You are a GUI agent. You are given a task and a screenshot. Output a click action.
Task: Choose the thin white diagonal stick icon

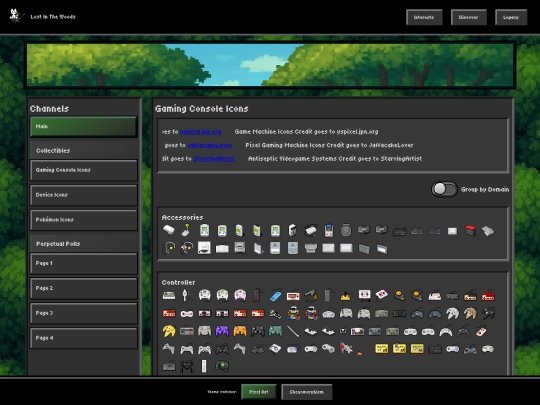tap(293, 331)
